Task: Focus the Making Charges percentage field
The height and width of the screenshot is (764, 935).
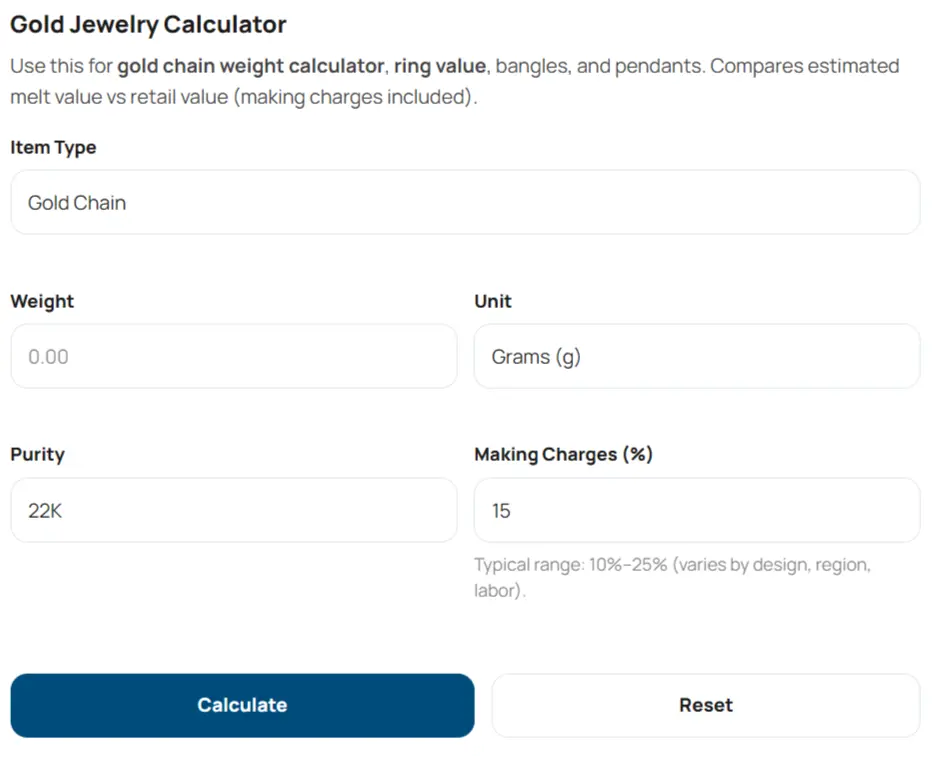Action: [x=696, y=511]
